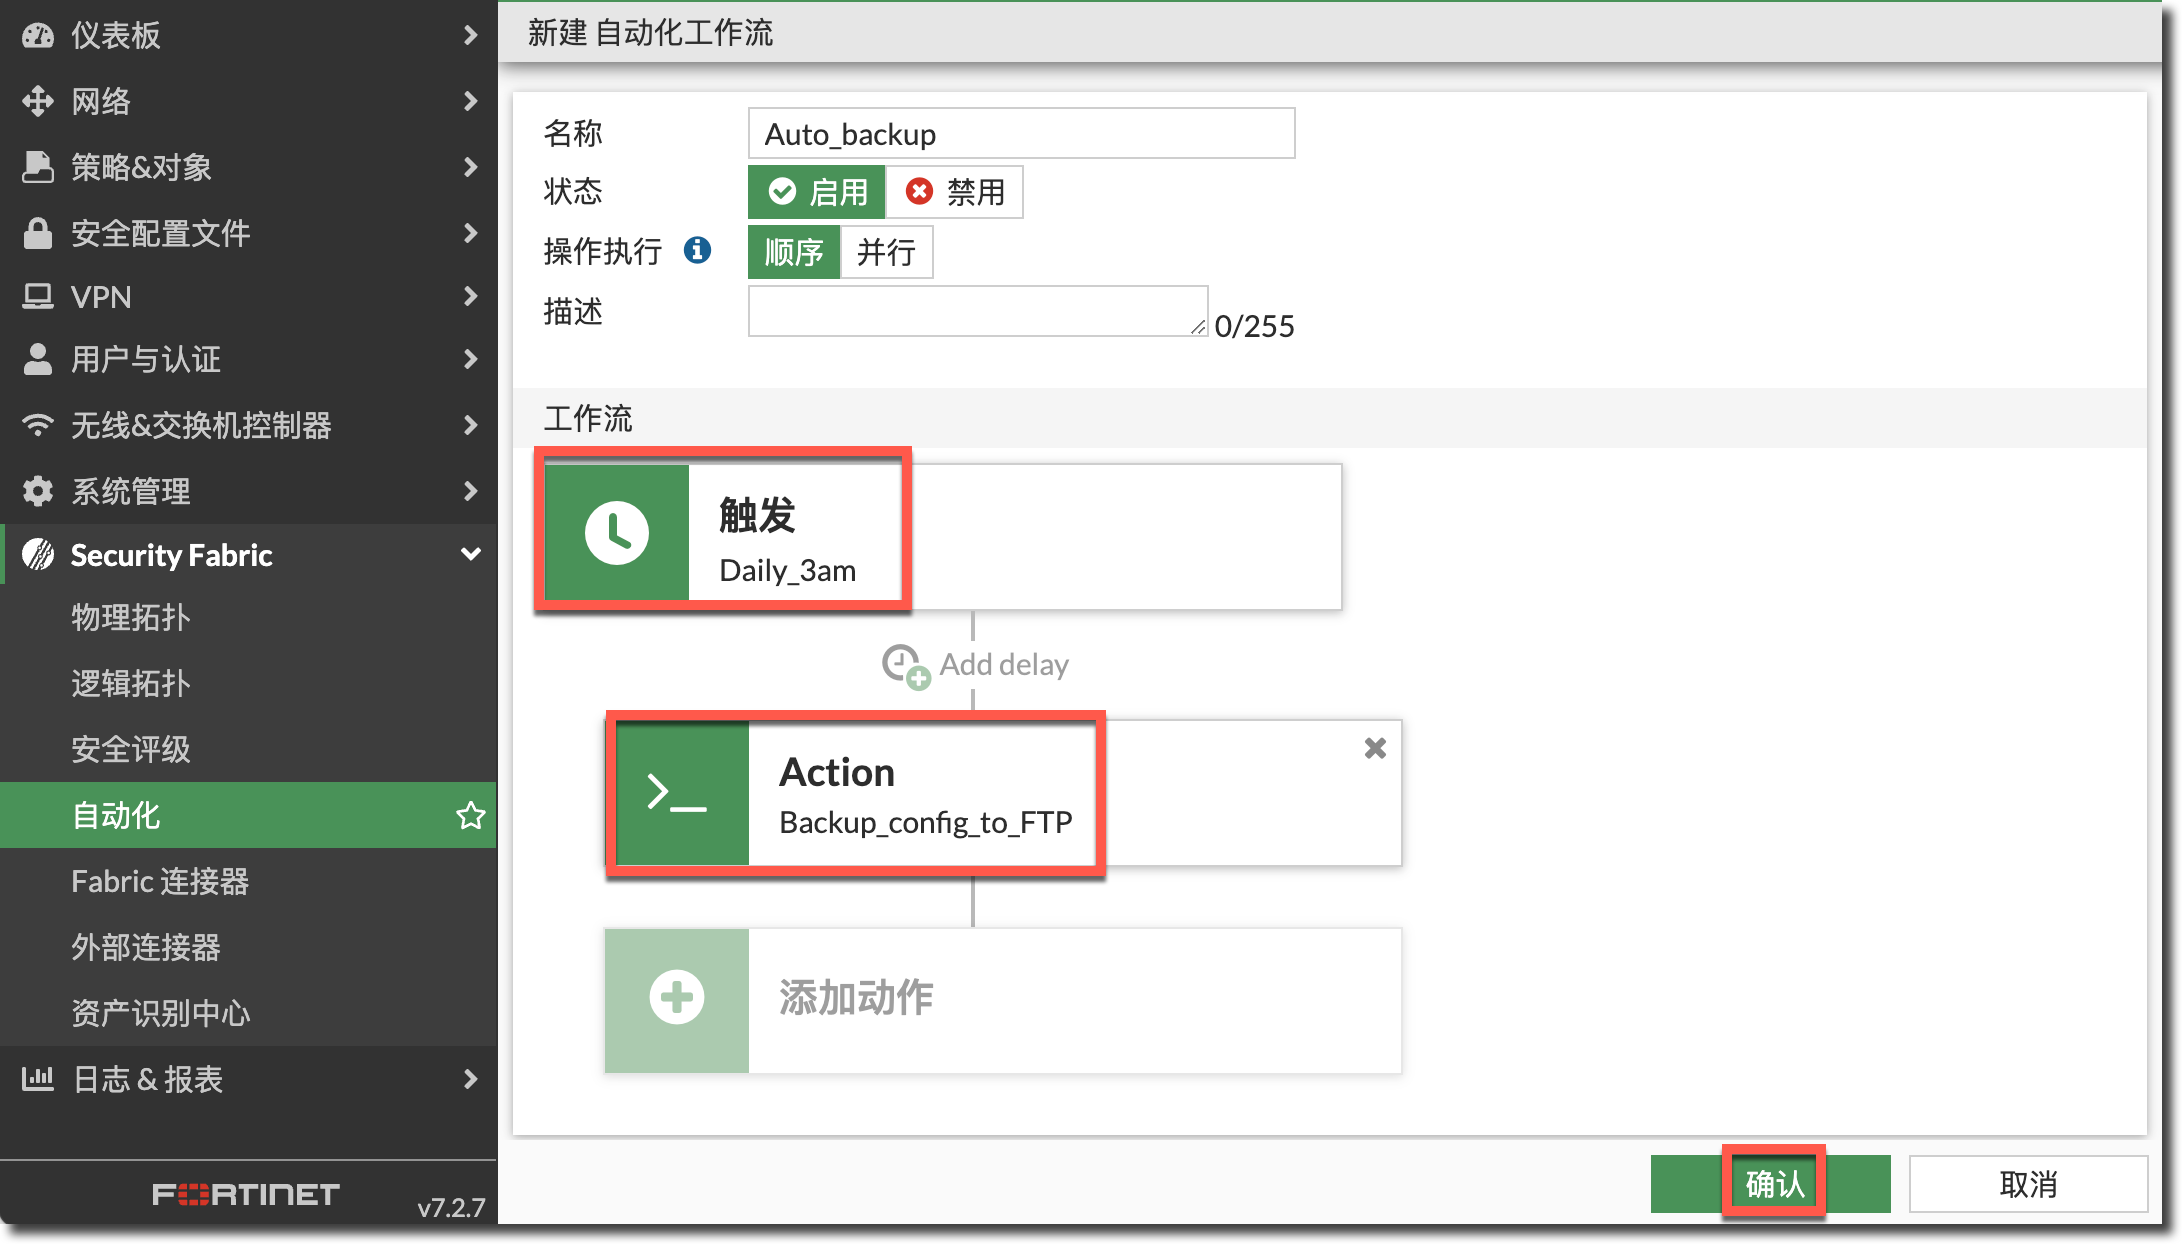2182x1244 pixels.
Task: Select the VPN monitor icon in sidebar
Action: pos(37,296)
